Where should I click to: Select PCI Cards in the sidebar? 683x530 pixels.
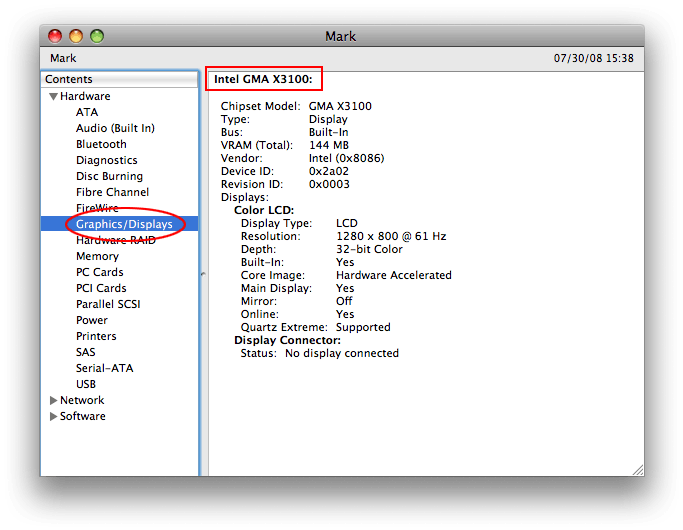click(x=101, y=288)
